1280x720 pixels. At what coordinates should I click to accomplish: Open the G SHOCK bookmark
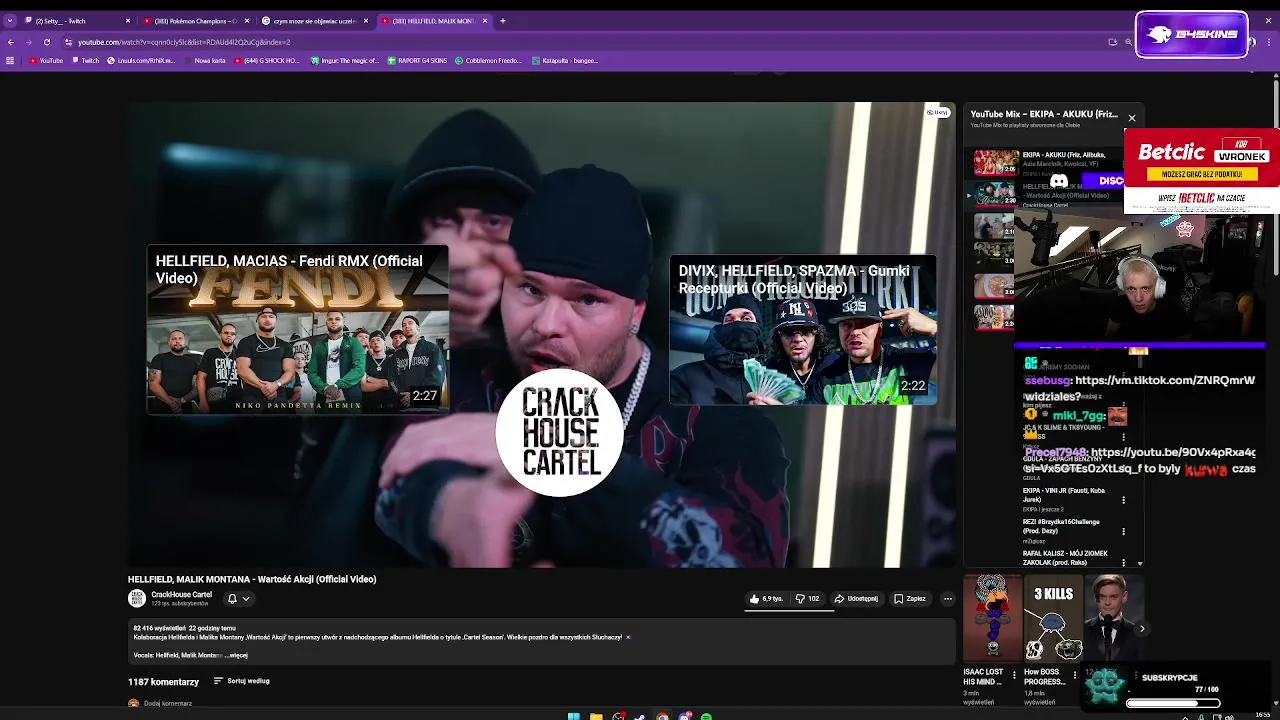pos(266,61)
